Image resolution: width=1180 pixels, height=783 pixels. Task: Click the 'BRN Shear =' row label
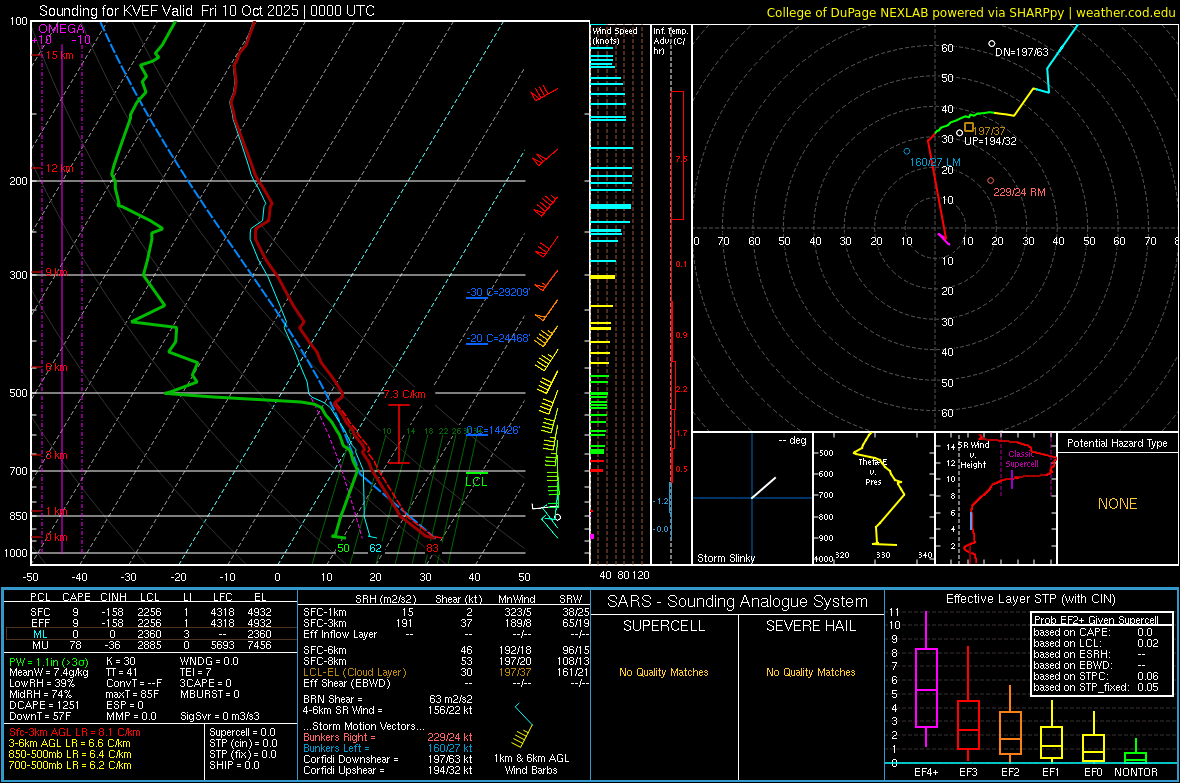333,699
